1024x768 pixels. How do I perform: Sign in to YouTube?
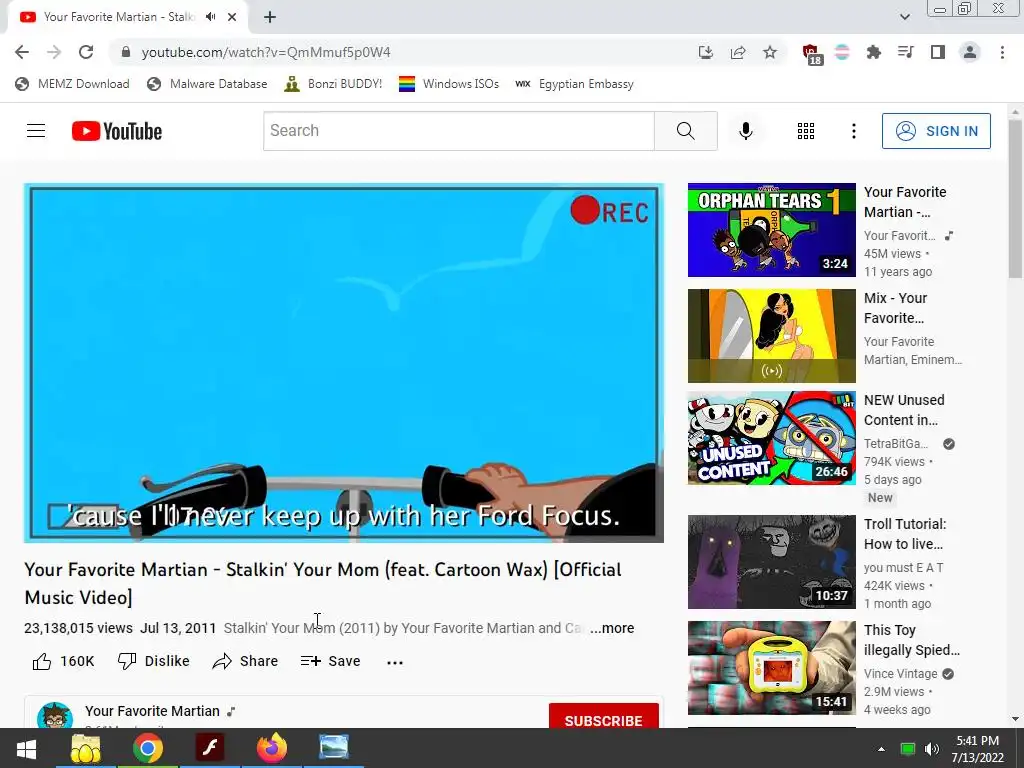(936, 131)
